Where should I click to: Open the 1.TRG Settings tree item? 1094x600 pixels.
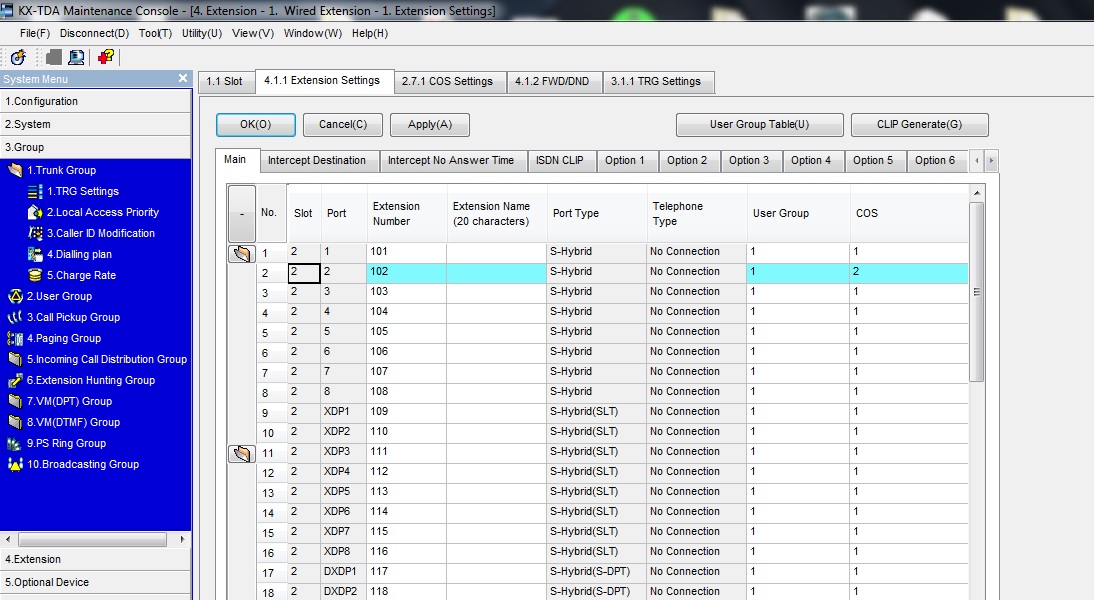(83, 191)
